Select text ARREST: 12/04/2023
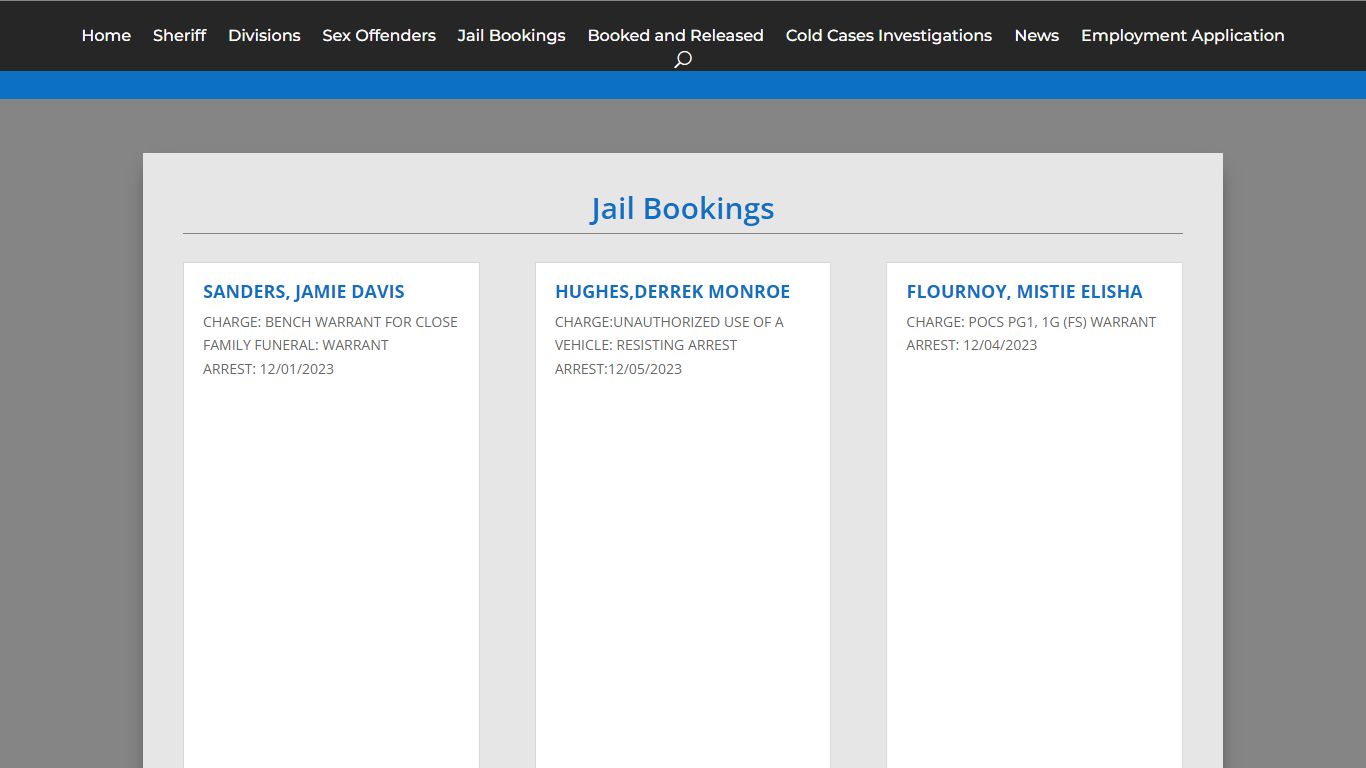Screen dimensions: 1366x768 972,345
